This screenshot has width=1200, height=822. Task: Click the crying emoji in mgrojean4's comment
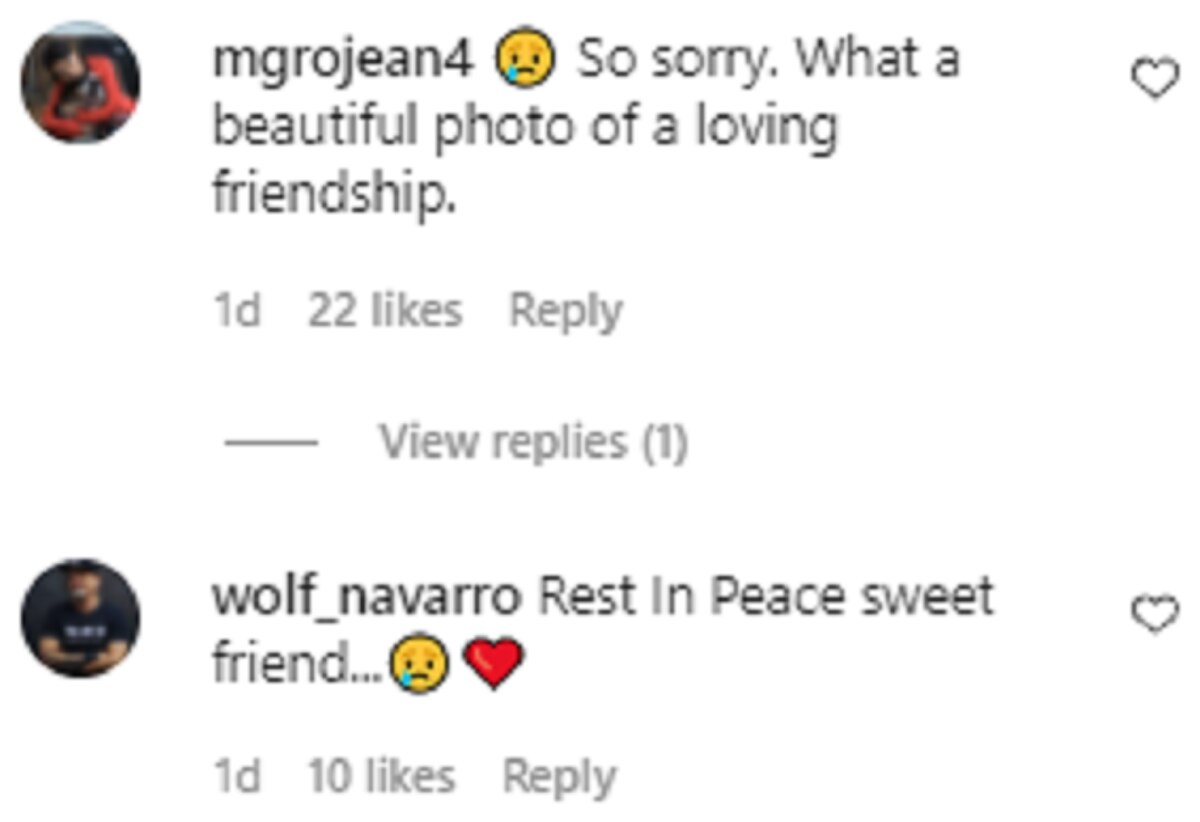click(x=525, y=60)
